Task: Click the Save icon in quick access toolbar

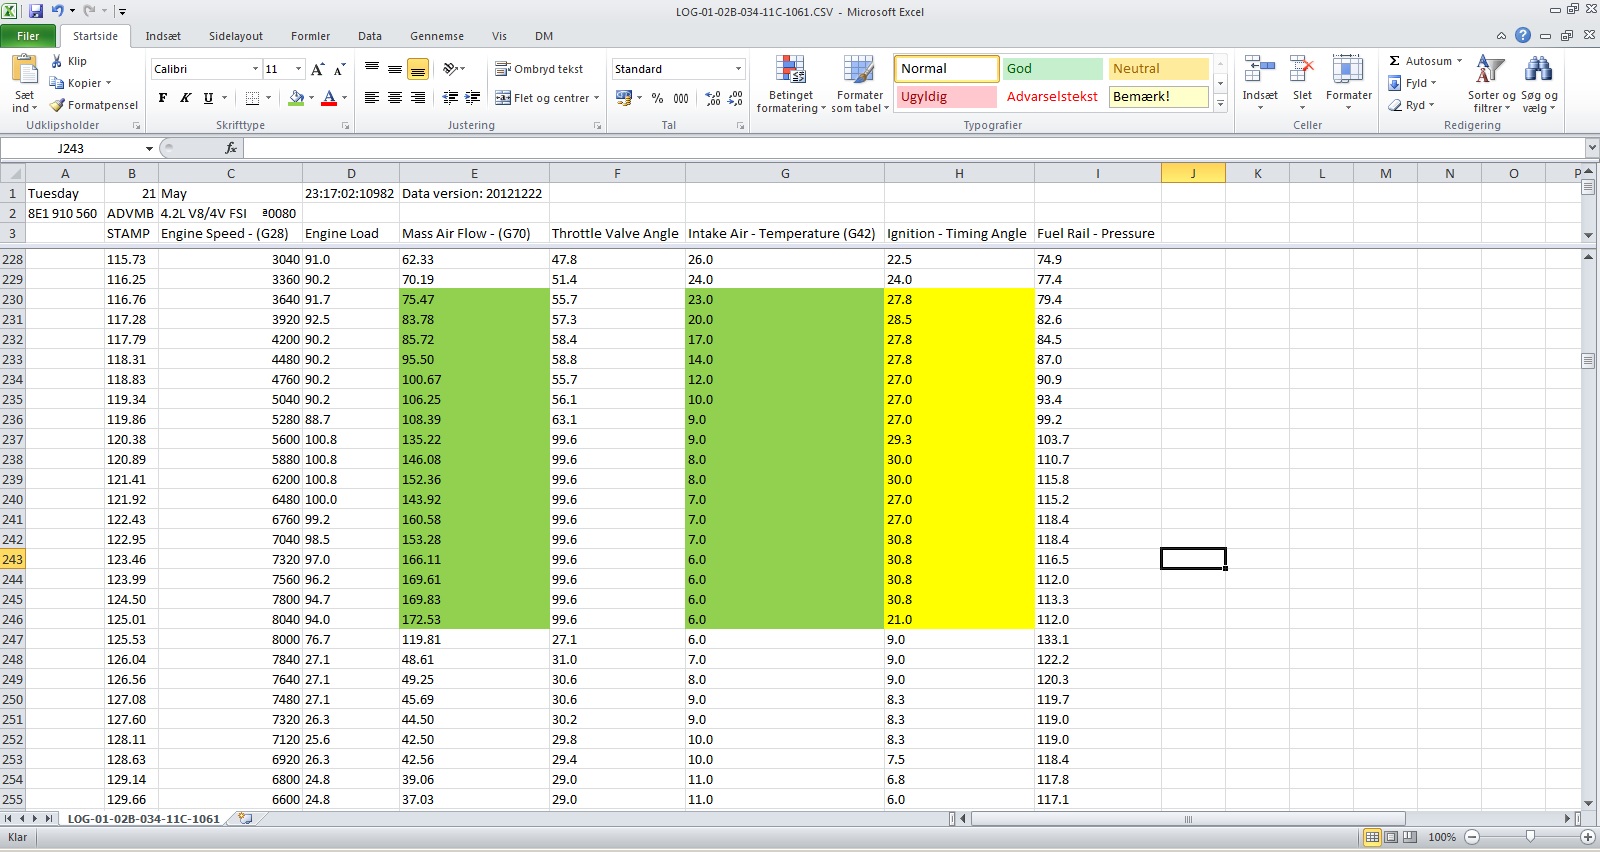Action: 36,11
